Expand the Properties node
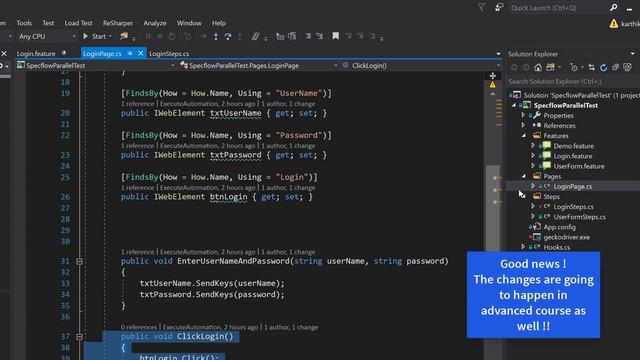This screenshot has width=640, height=360. (523, 116)
